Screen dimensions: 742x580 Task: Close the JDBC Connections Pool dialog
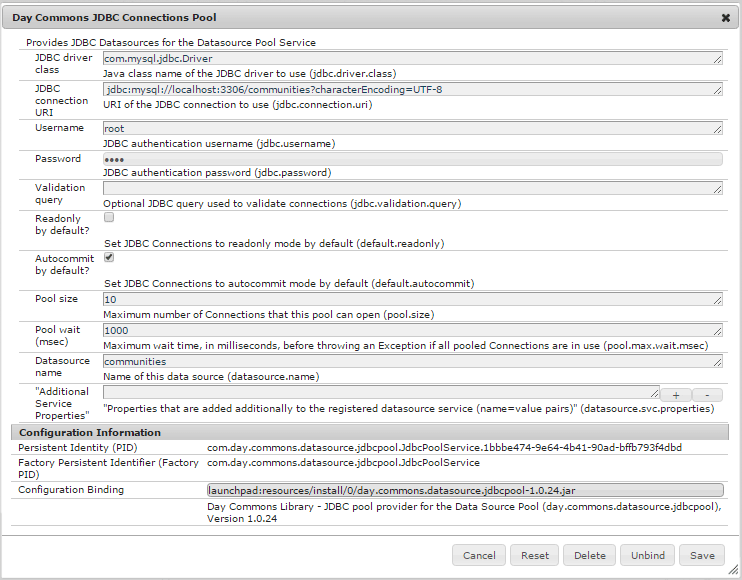725,18
